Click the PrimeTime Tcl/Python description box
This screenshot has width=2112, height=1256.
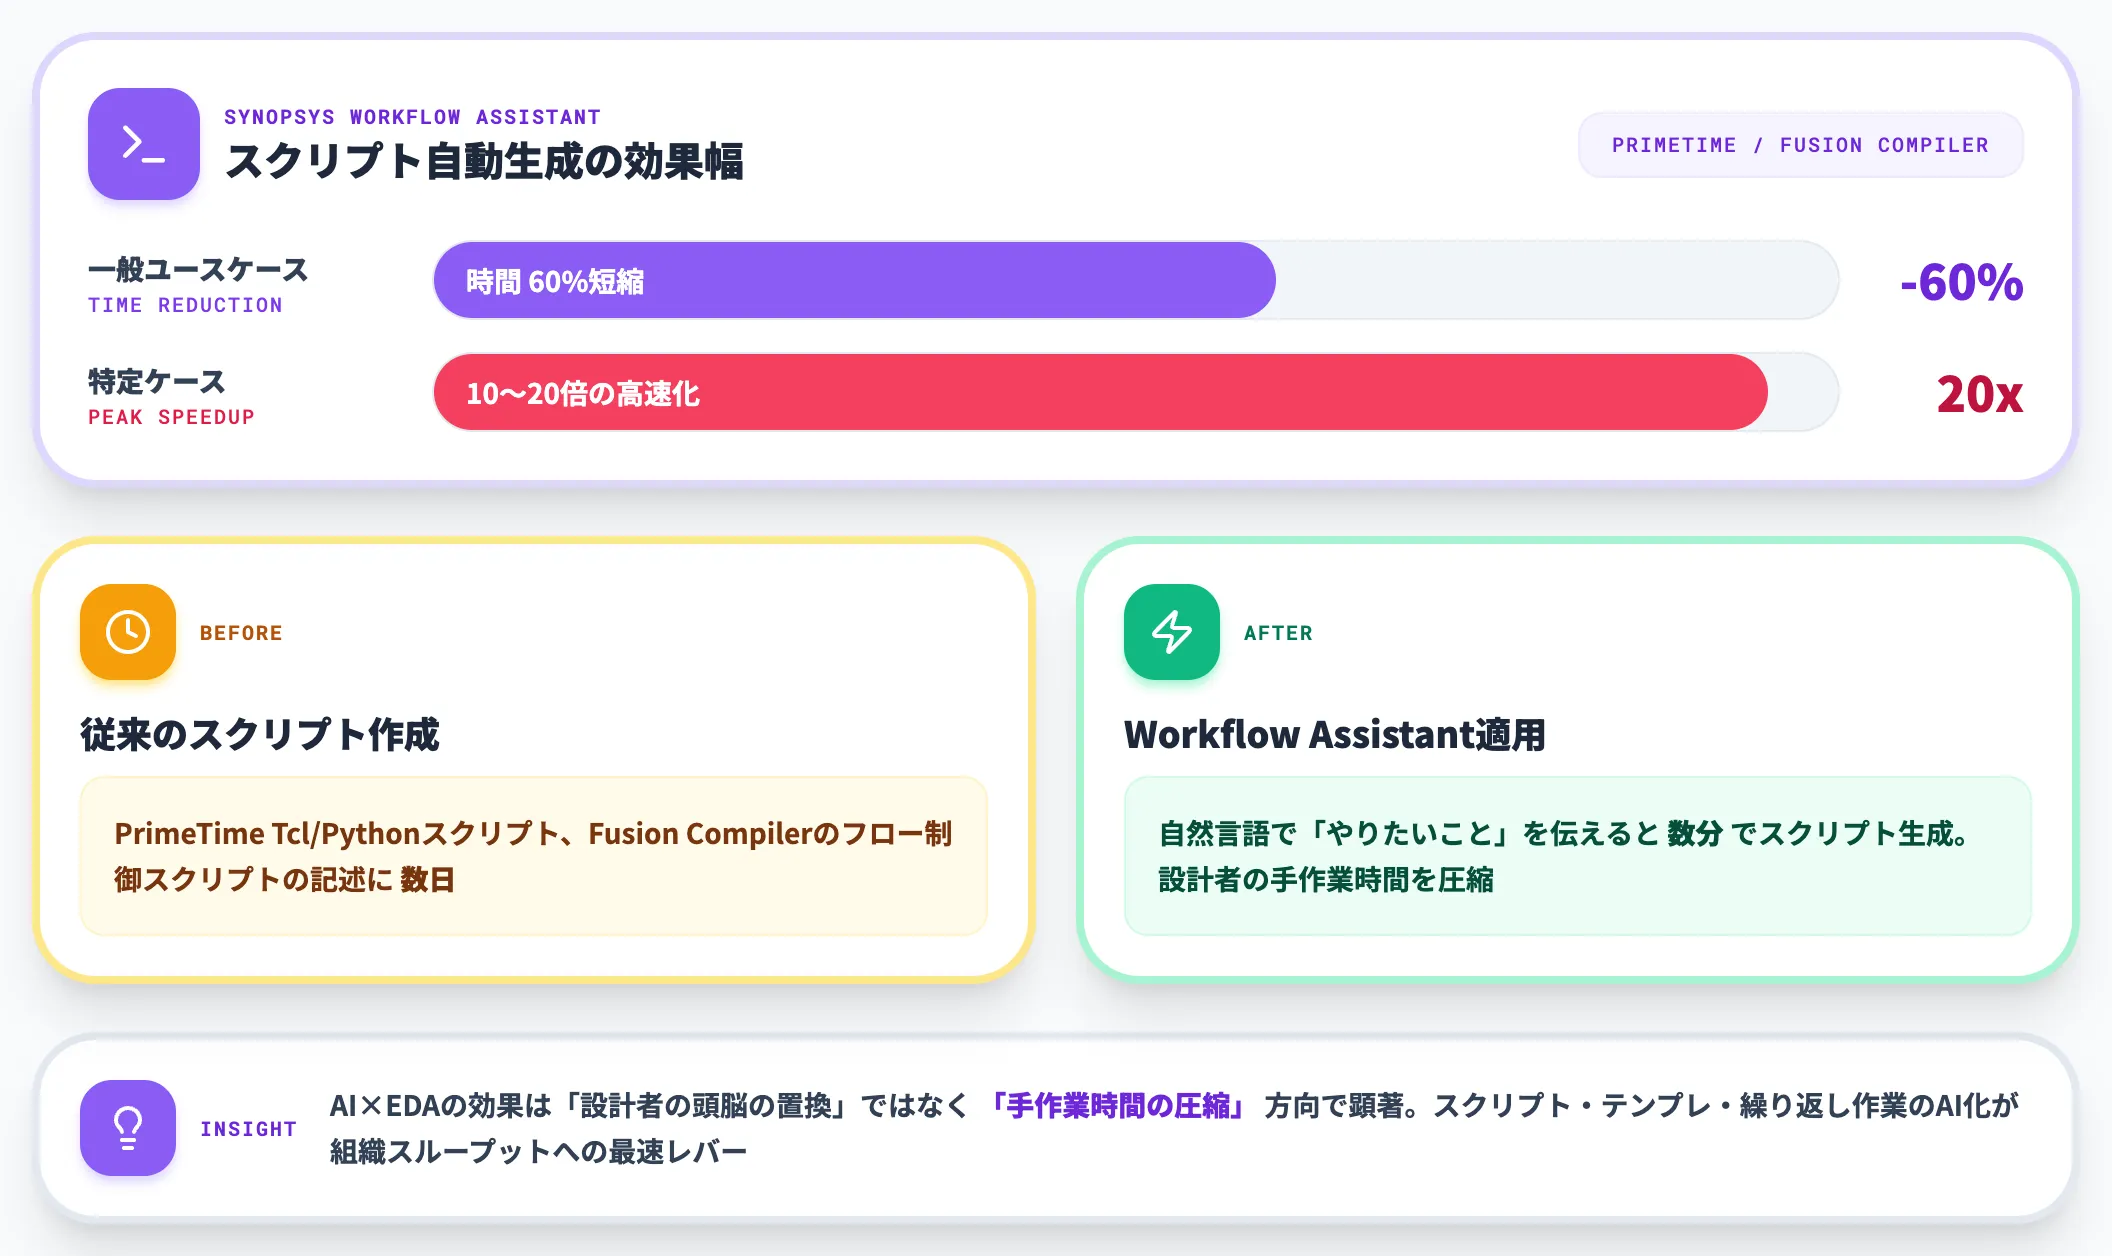pos(534,856)
